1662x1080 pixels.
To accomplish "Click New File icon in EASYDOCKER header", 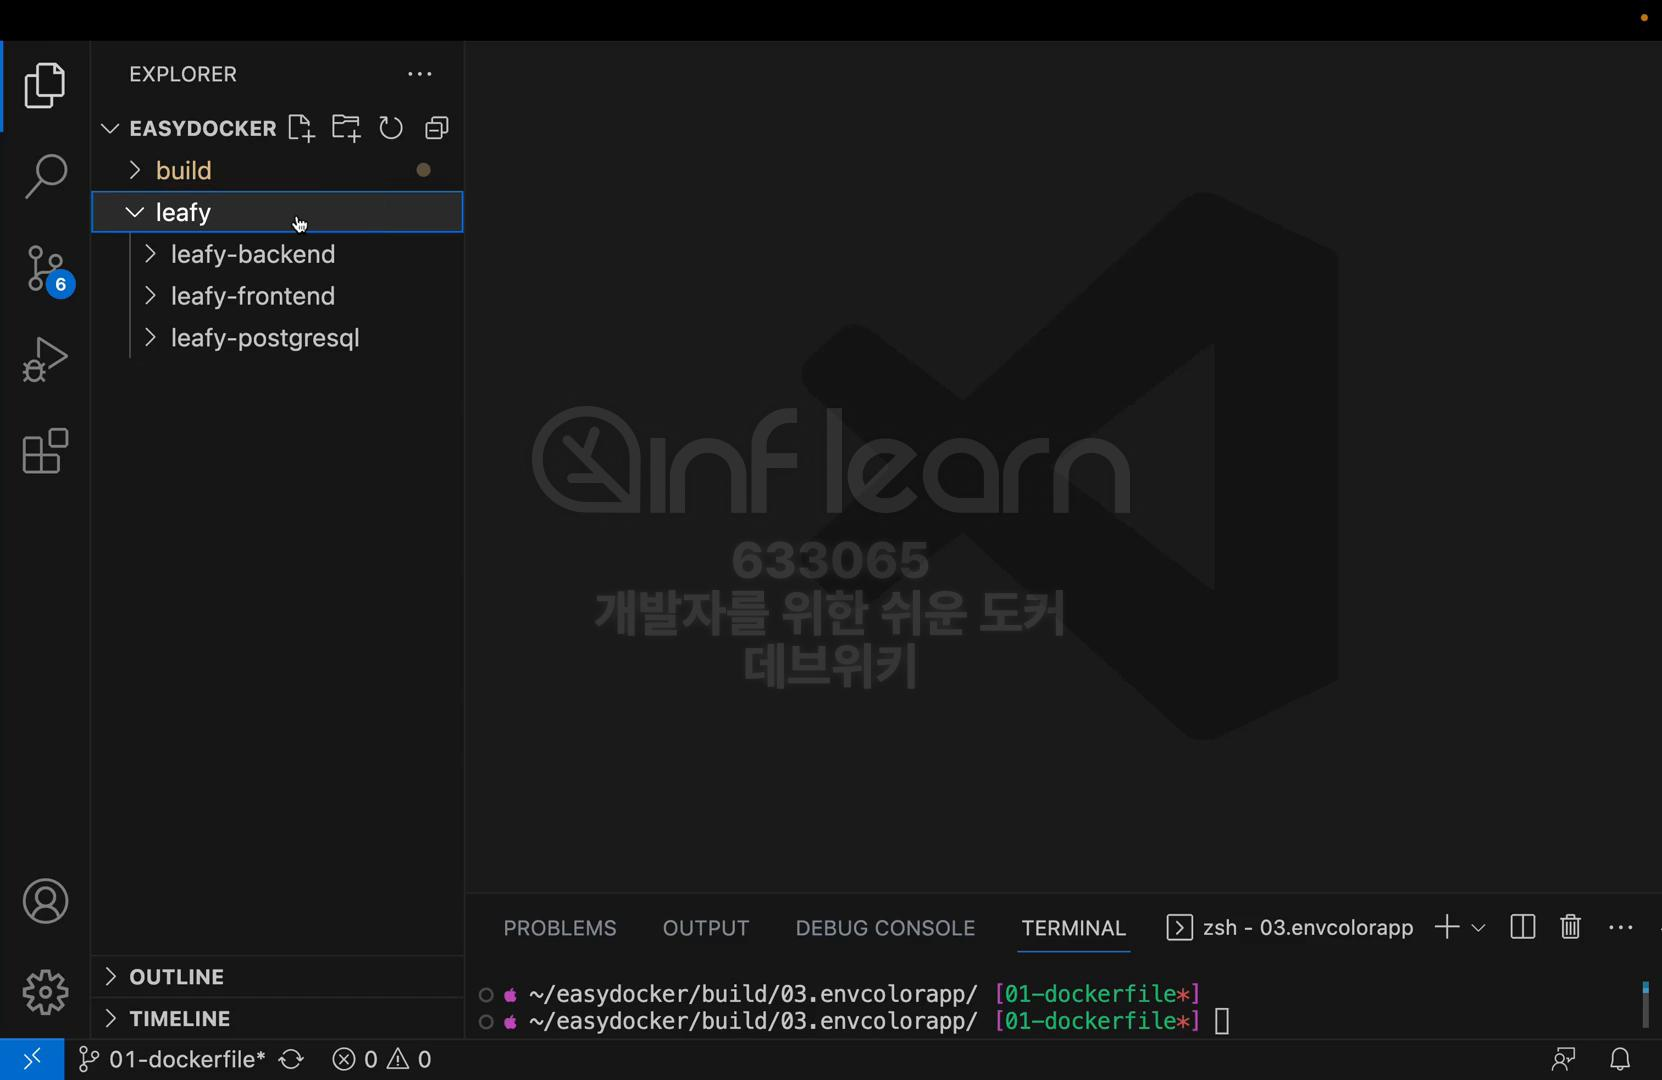I will pyautogui.click(x=300, y=128).
